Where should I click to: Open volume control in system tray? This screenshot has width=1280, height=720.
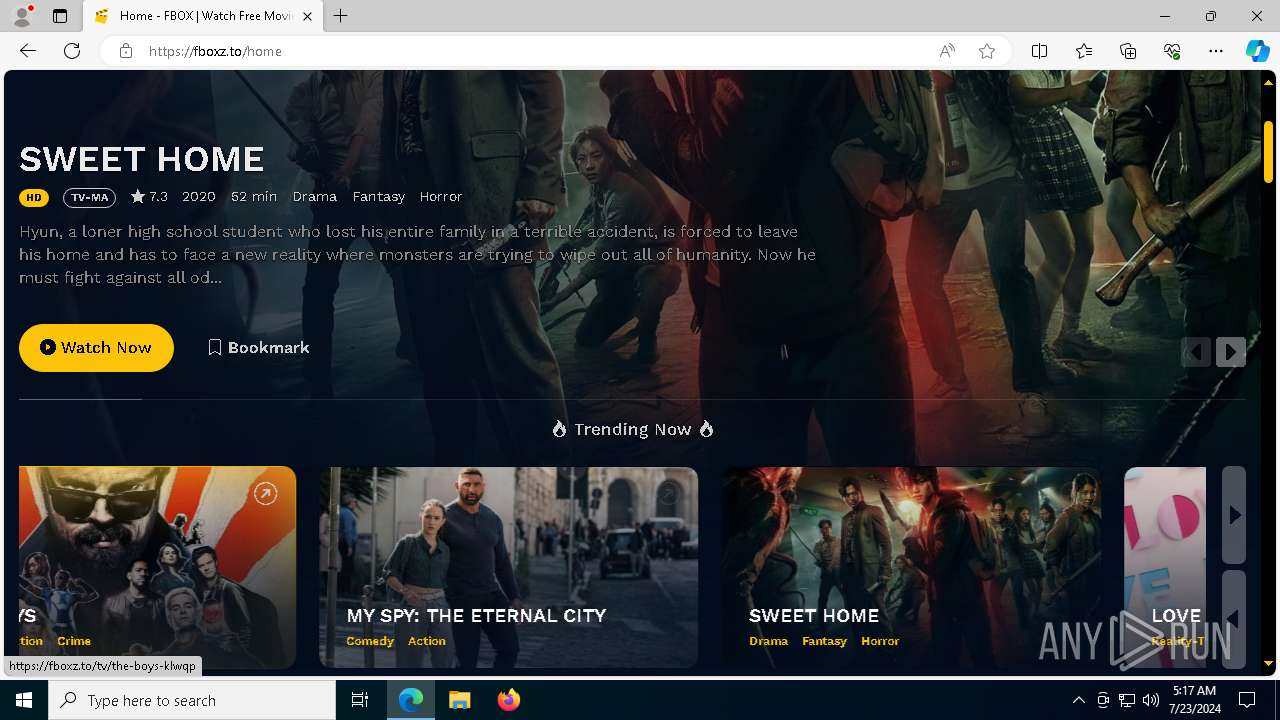(x=1151, y=700)
